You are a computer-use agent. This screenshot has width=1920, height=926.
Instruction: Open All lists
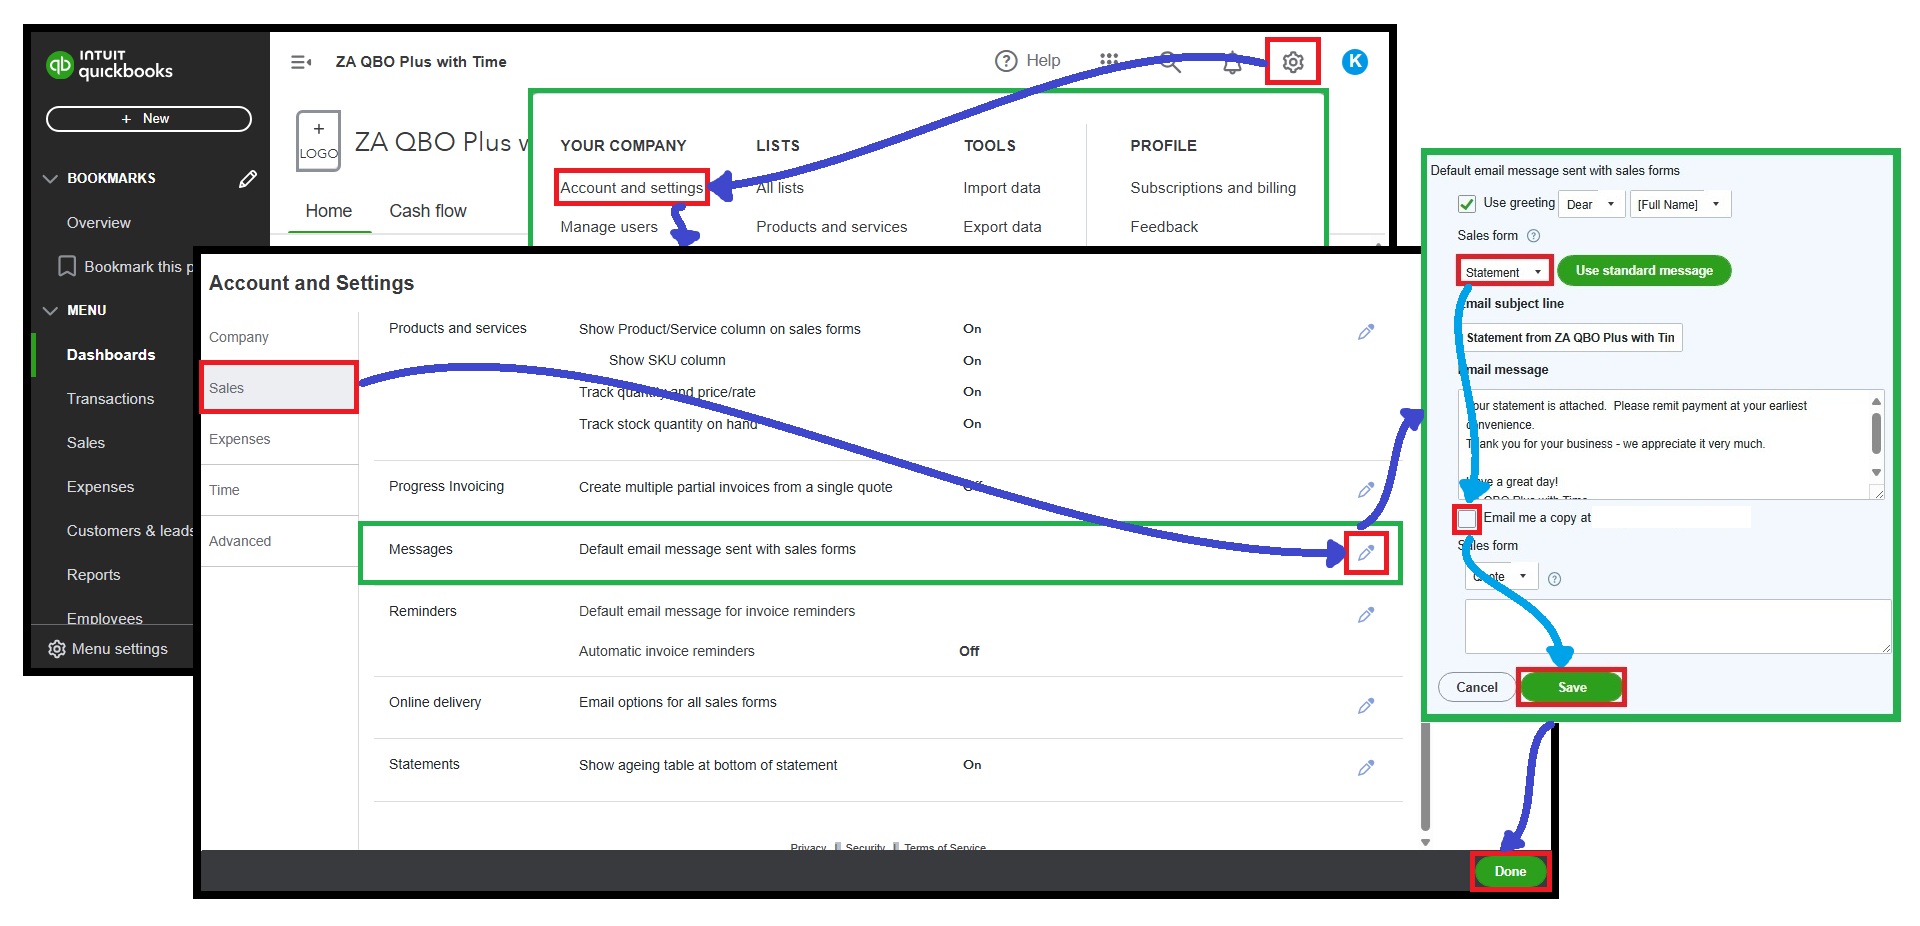point(780,188)
